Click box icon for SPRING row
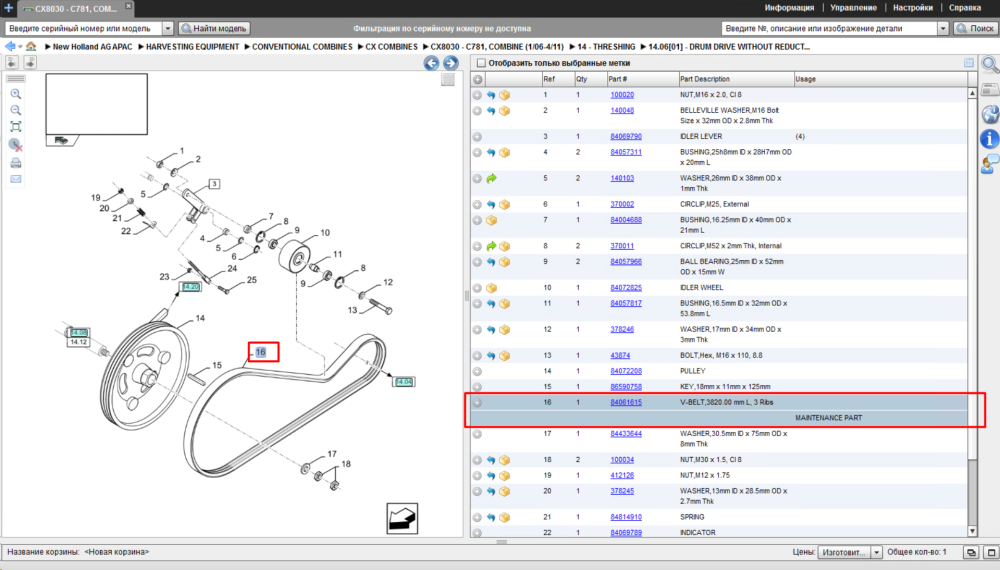The width and height of the screenshot is (1000, 570). pyautogui.click(x=504, y=518)
